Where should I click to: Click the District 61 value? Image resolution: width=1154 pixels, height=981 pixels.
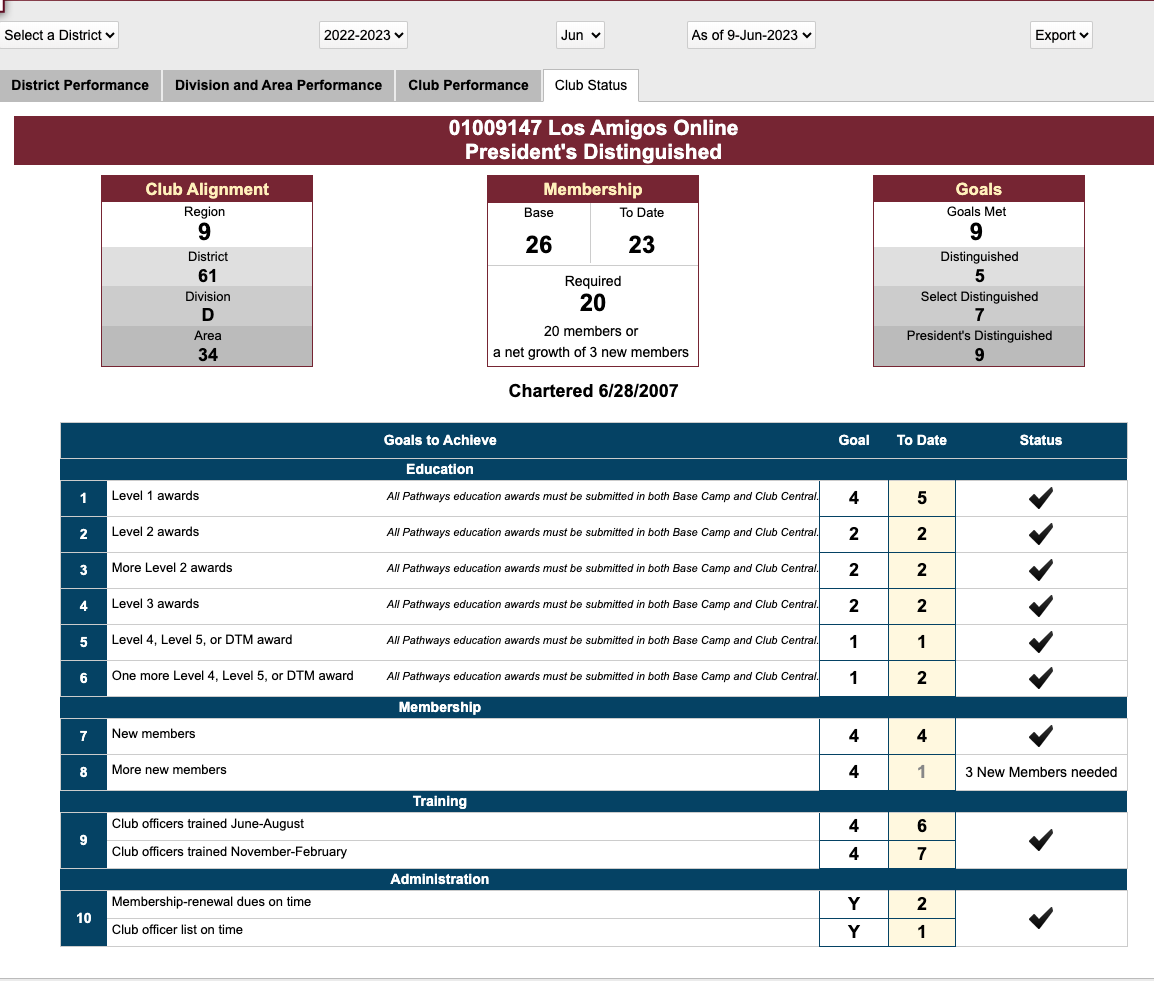point(208,276)
